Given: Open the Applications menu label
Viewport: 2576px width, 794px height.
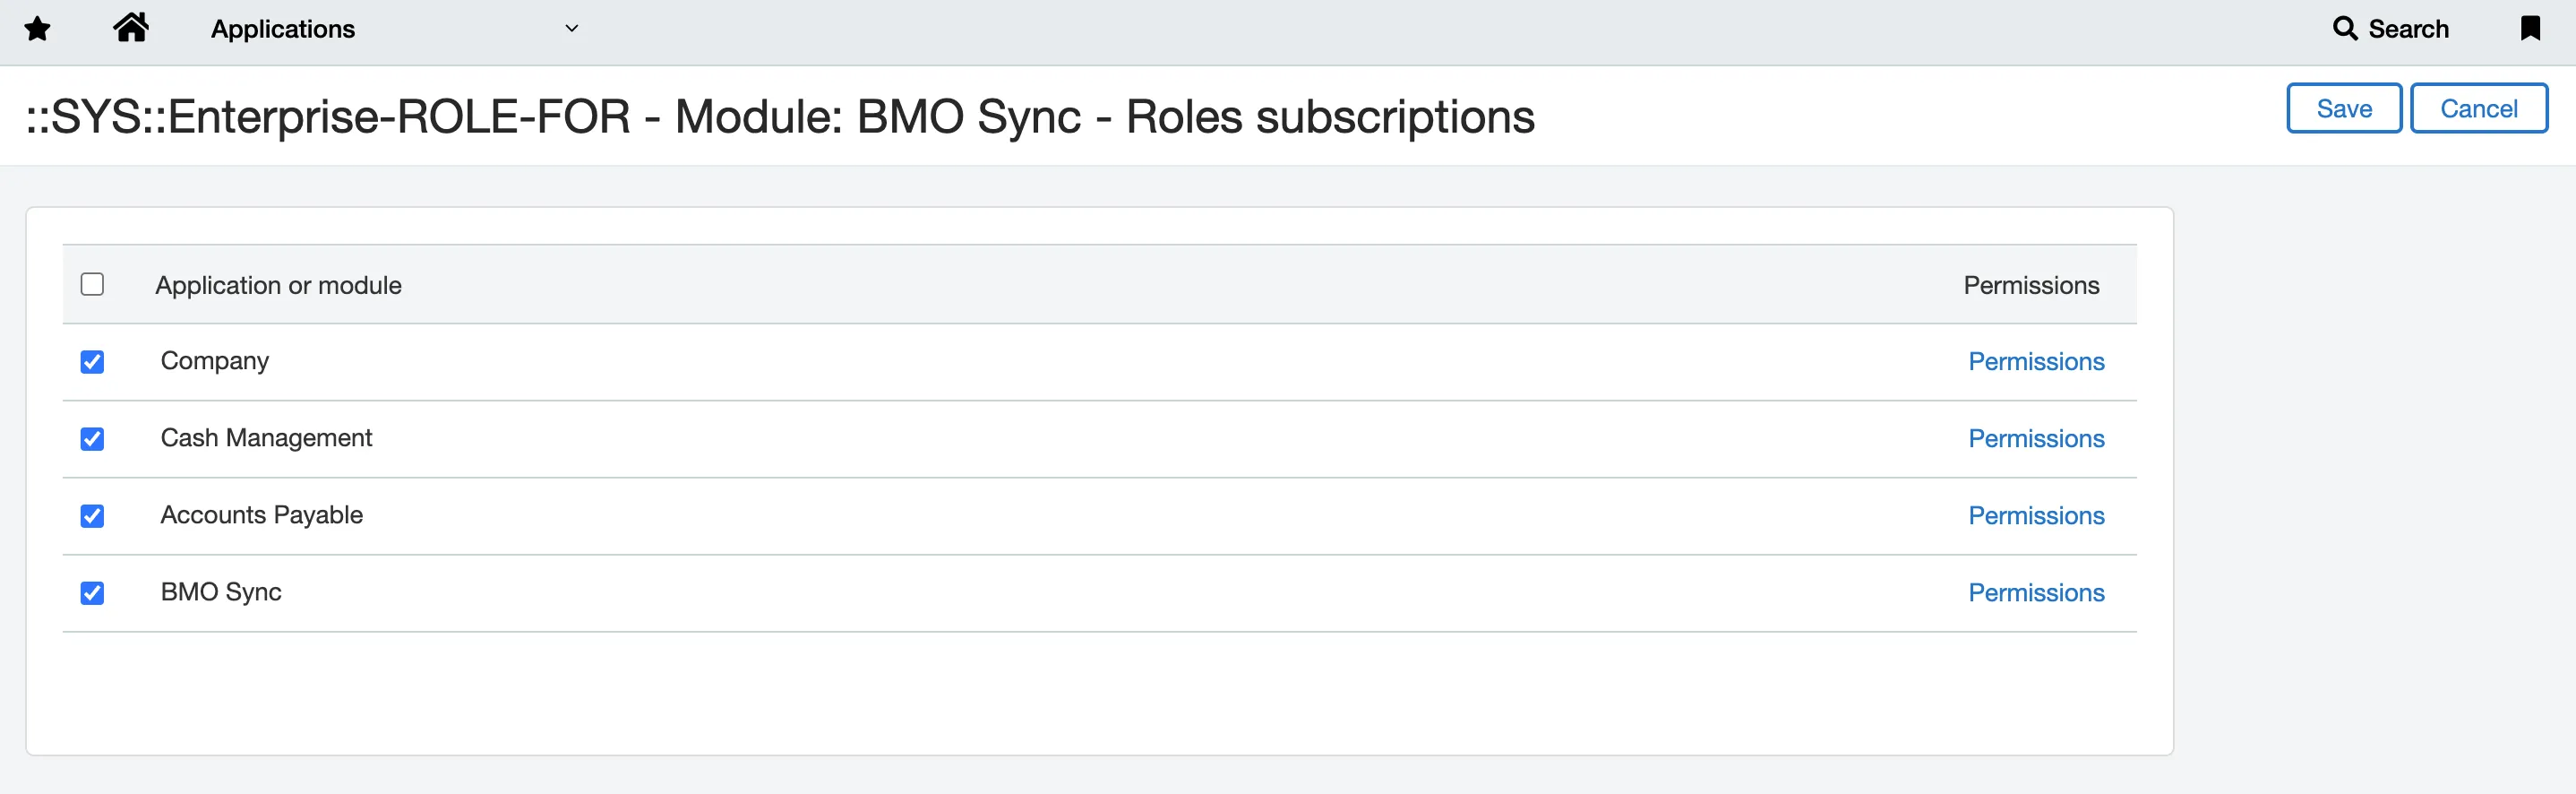Looking at the screenshot, I should (283, 29).
